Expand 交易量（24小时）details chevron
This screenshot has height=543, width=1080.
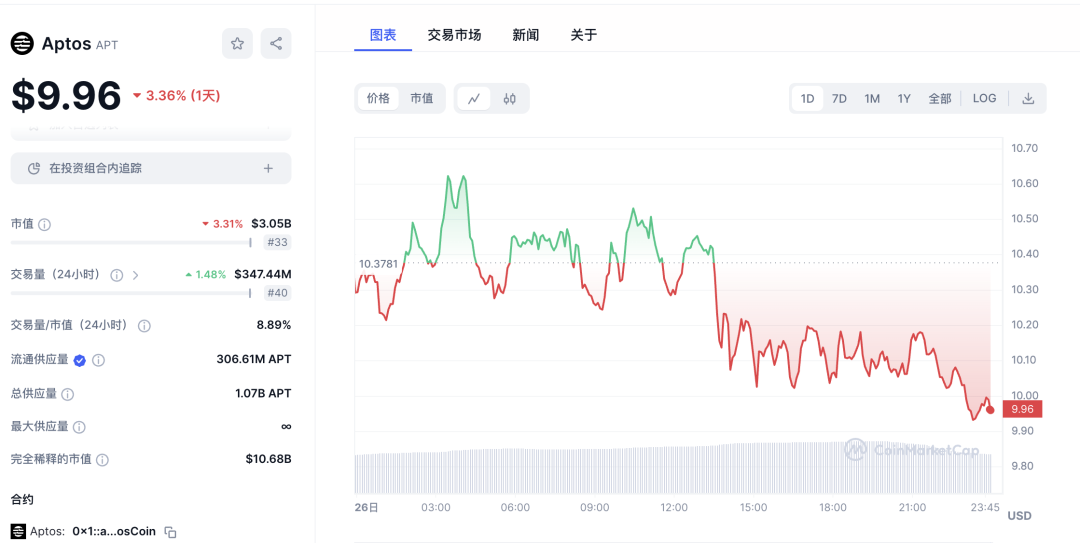[x=135, y=275]
